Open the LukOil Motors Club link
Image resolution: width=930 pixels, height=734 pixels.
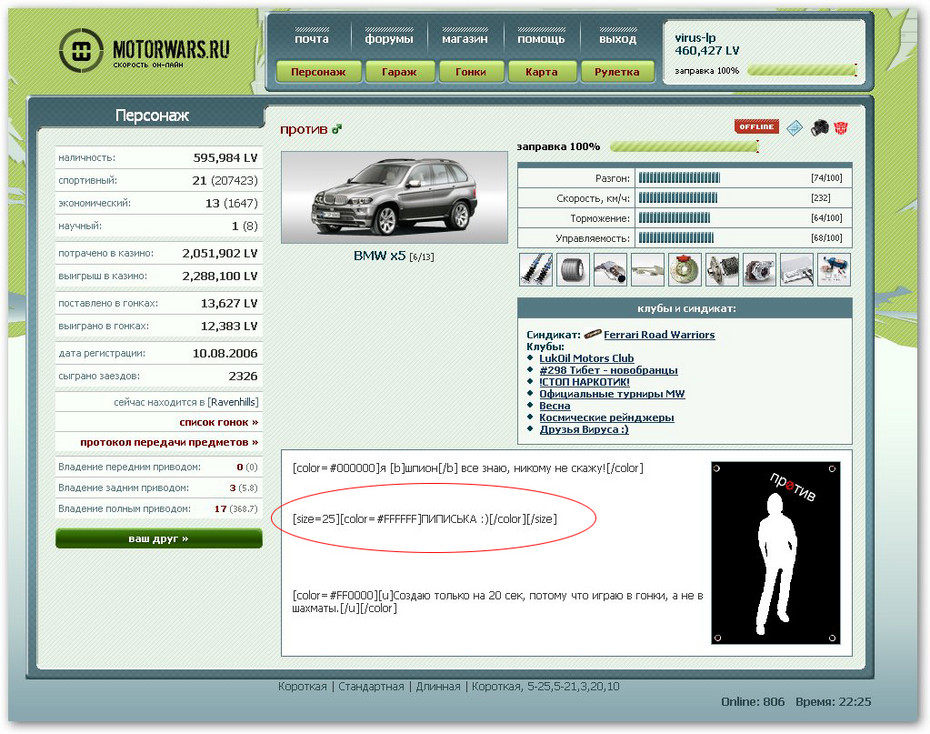(x=587, y=358)
